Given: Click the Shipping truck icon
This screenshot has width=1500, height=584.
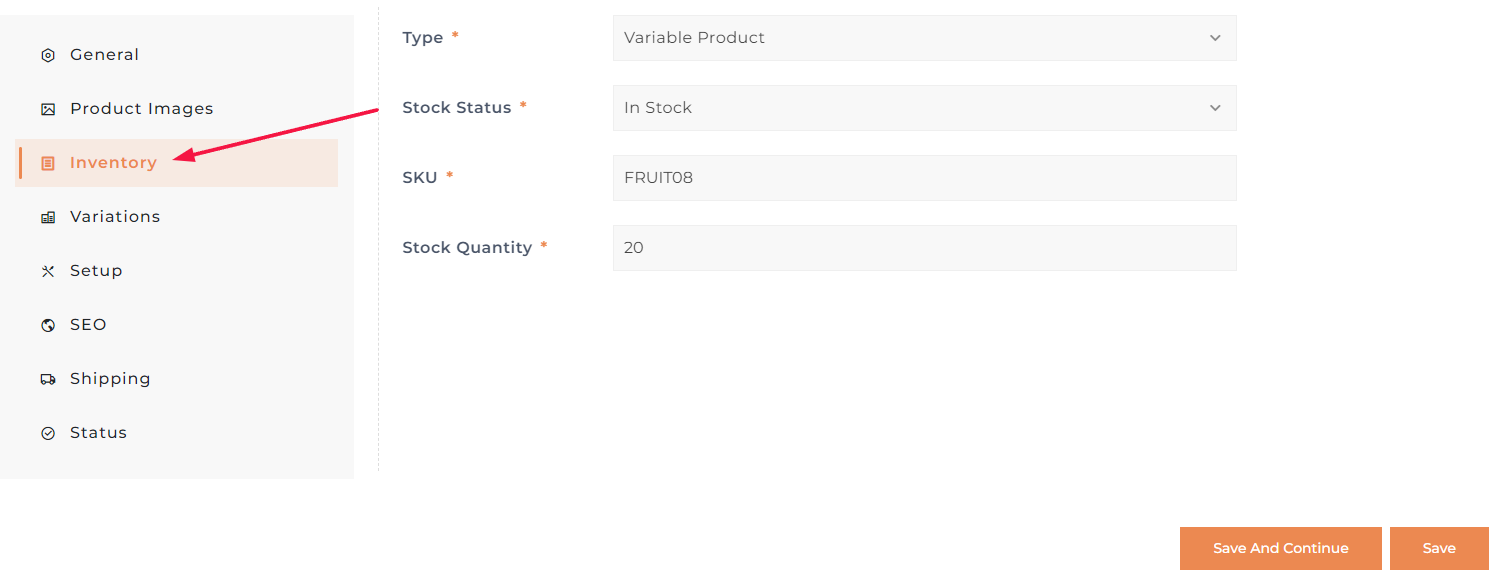Looking at the screenshot, I should (48, 380).
